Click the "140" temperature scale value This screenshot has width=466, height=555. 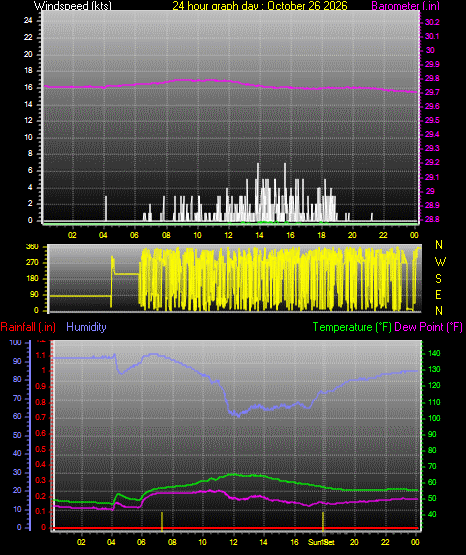[x=434, y=353]
